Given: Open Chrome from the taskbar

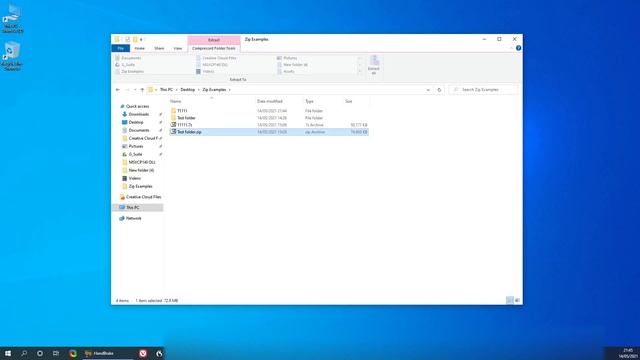Looking at the screenshot, I should (73, 353).
